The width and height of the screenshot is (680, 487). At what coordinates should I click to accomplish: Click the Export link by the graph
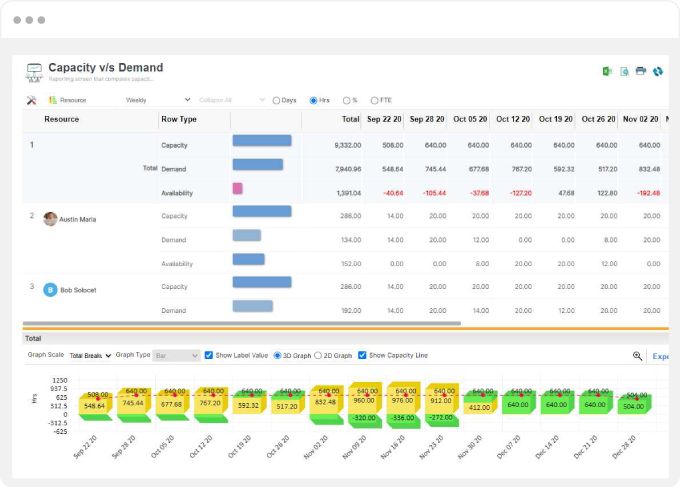(x=660, y=356)
